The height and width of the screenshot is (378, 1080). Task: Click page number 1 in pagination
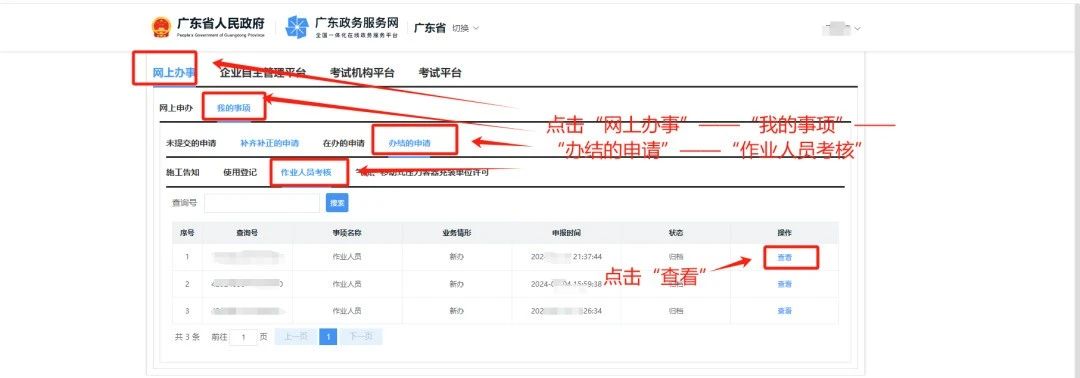tap(329, 337)
